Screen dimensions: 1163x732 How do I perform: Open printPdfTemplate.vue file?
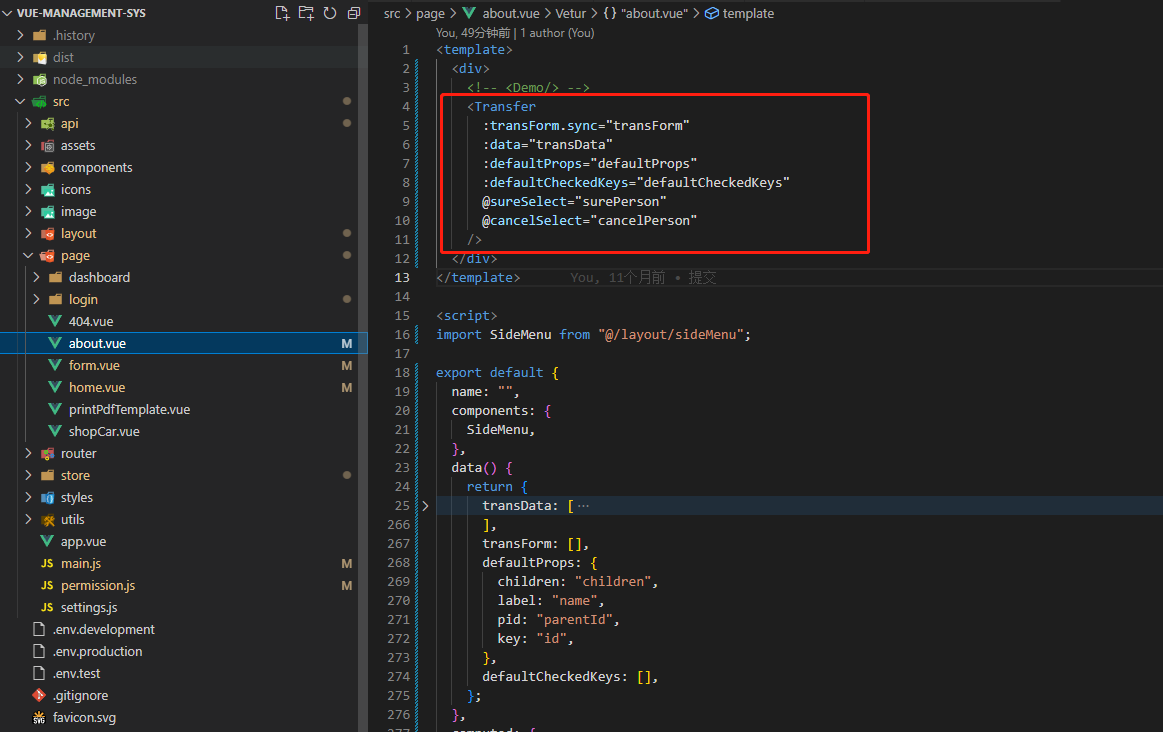click(x=129, y=409)
